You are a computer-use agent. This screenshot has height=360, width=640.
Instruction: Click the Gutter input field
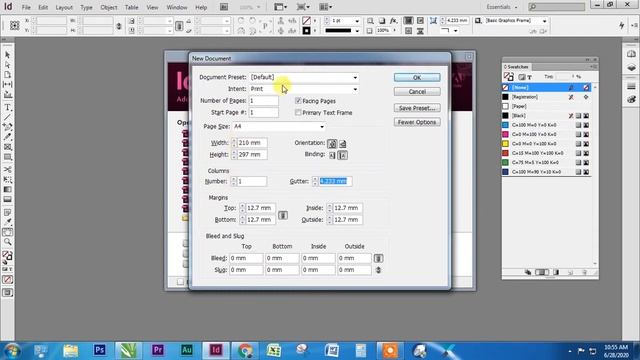[x=335, y=181]
